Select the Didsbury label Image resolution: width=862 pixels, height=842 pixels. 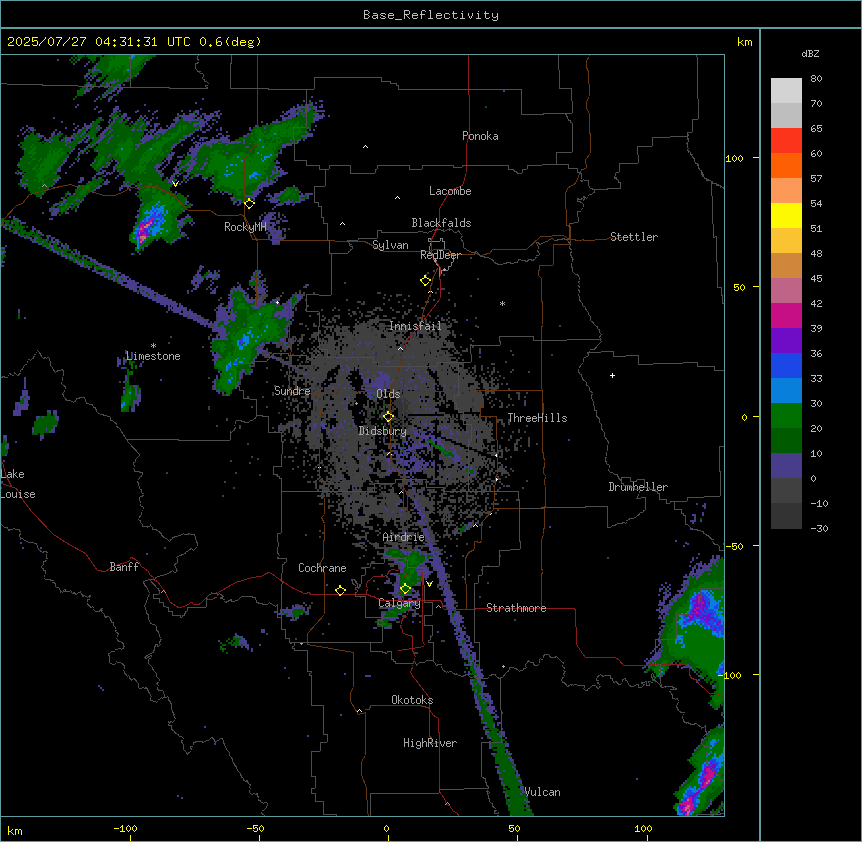point(383,431)
